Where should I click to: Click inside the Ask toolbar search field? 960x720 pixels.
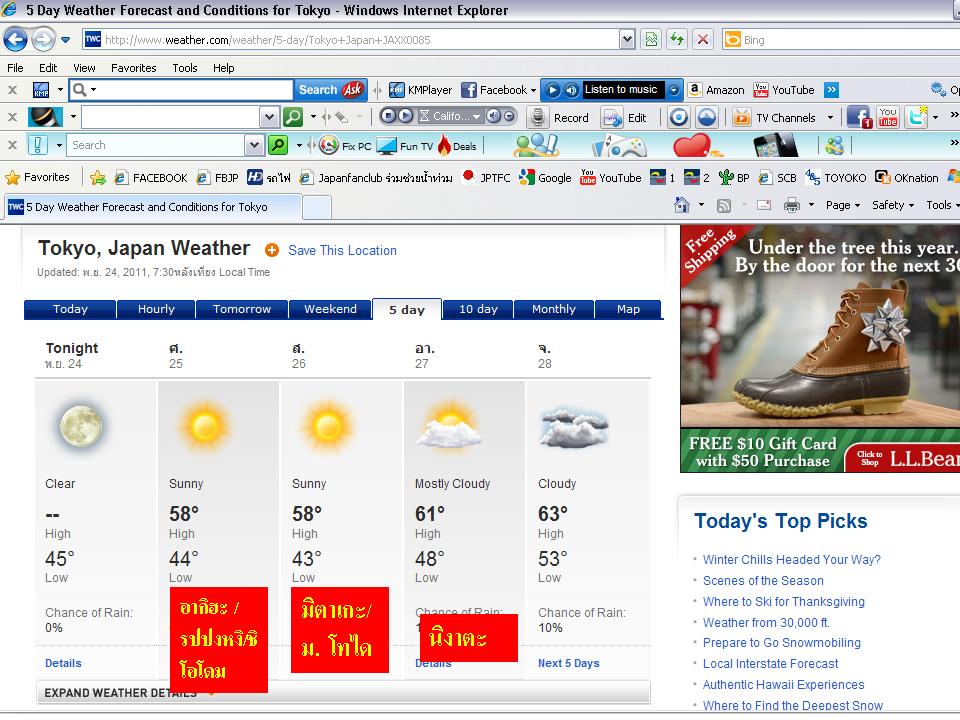tap(181, 90)
